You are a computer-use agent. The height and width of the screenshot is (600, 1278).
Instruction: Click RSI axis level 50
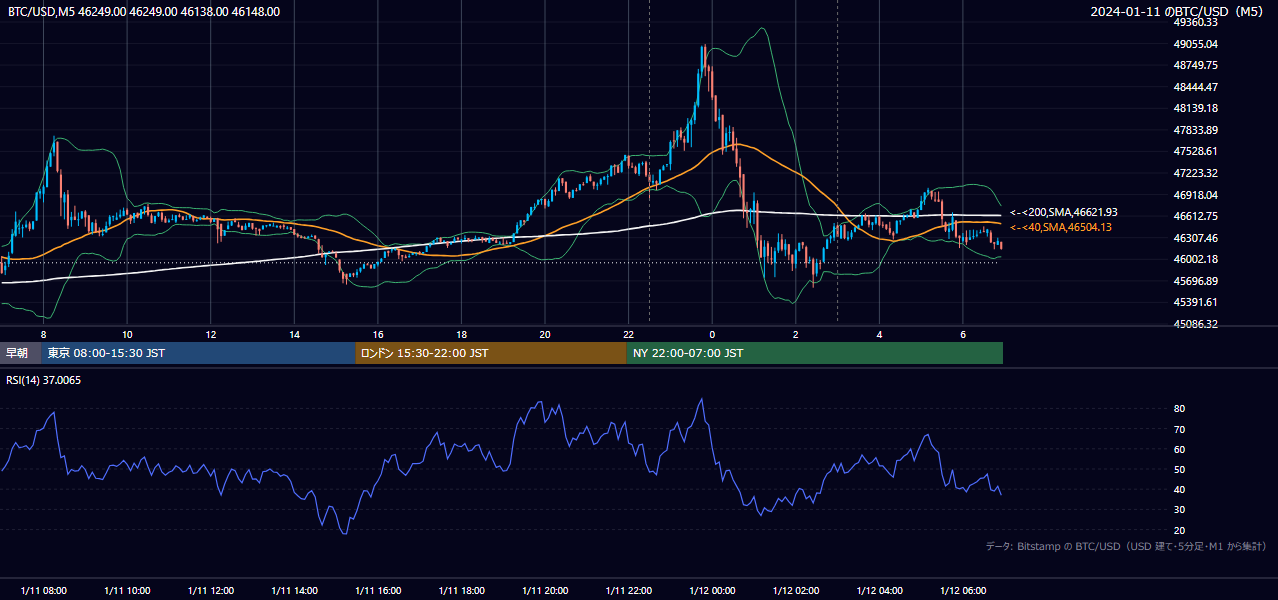(x=1179, y=469)
